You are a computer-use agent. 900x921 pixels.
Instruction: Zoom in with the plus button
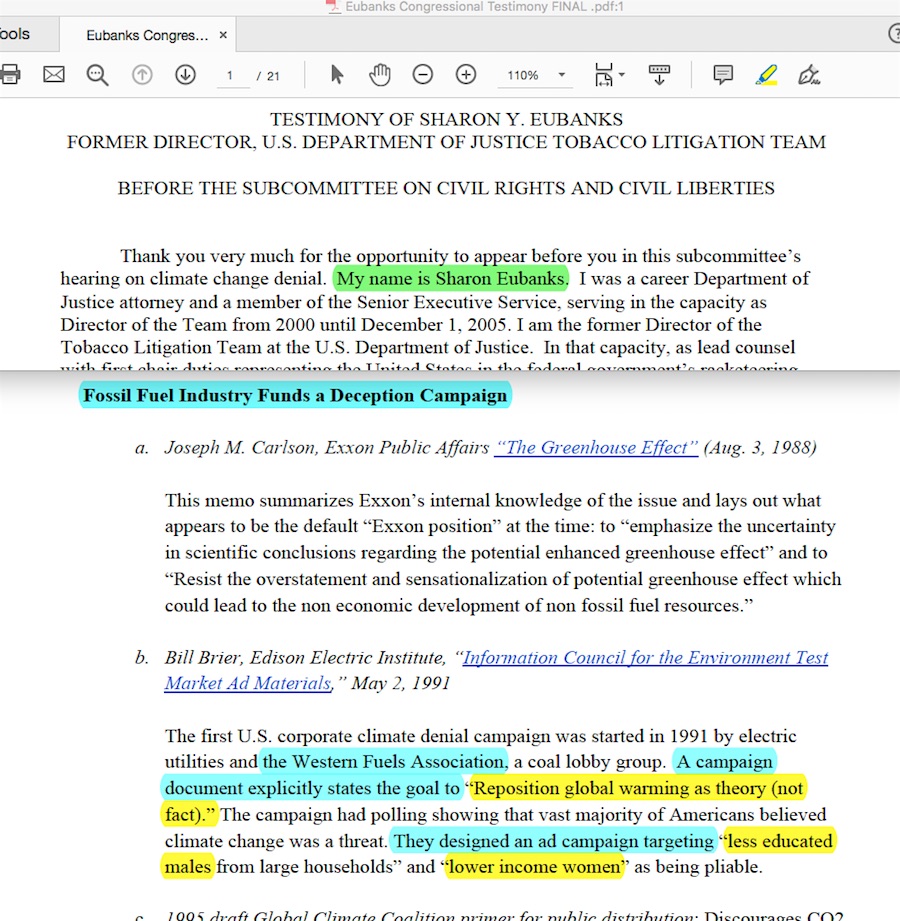tap(466, 75)
